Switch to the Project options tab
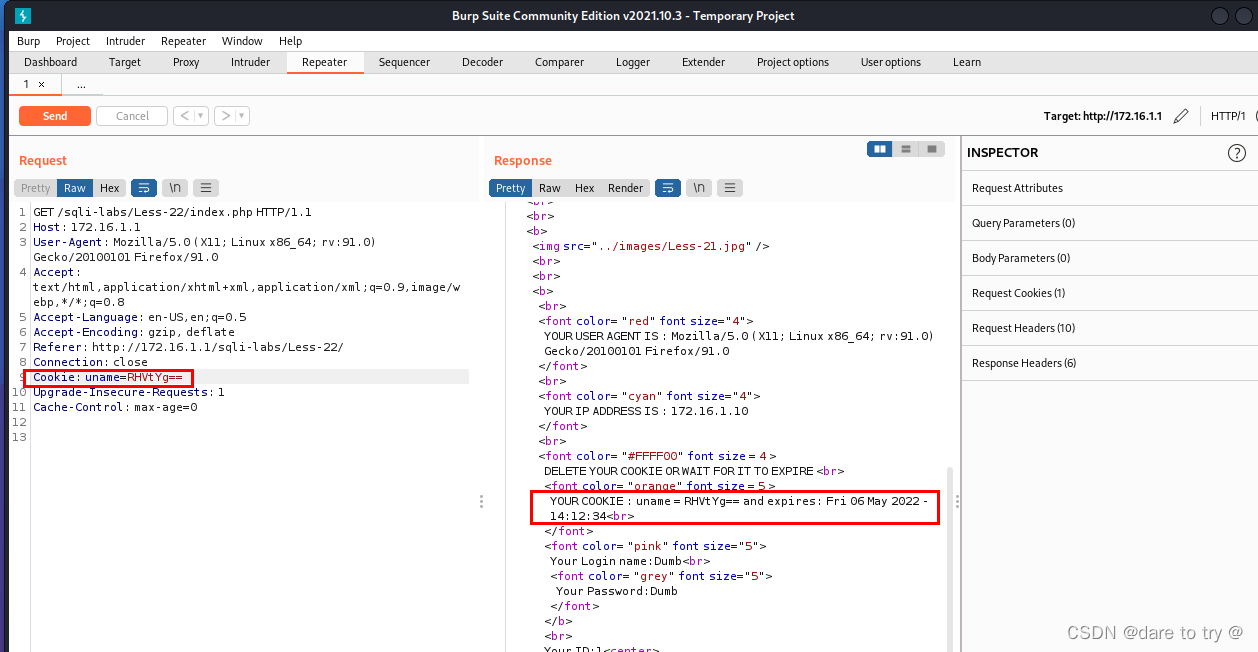This screenshot has height=652, width=1258. click(x=793, y=62)
